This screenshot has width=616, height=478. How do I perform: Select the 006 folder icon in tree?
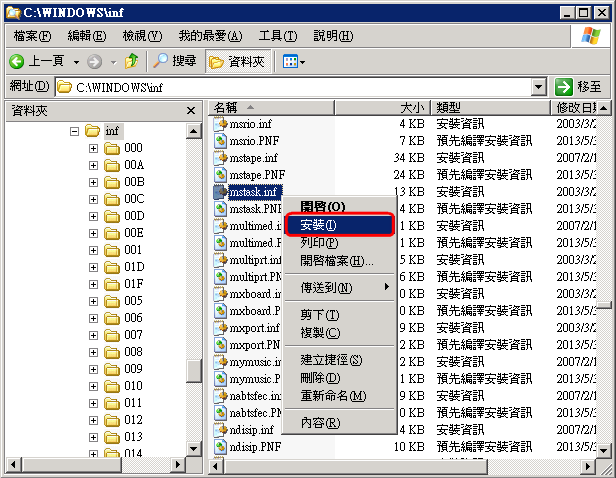112,318
